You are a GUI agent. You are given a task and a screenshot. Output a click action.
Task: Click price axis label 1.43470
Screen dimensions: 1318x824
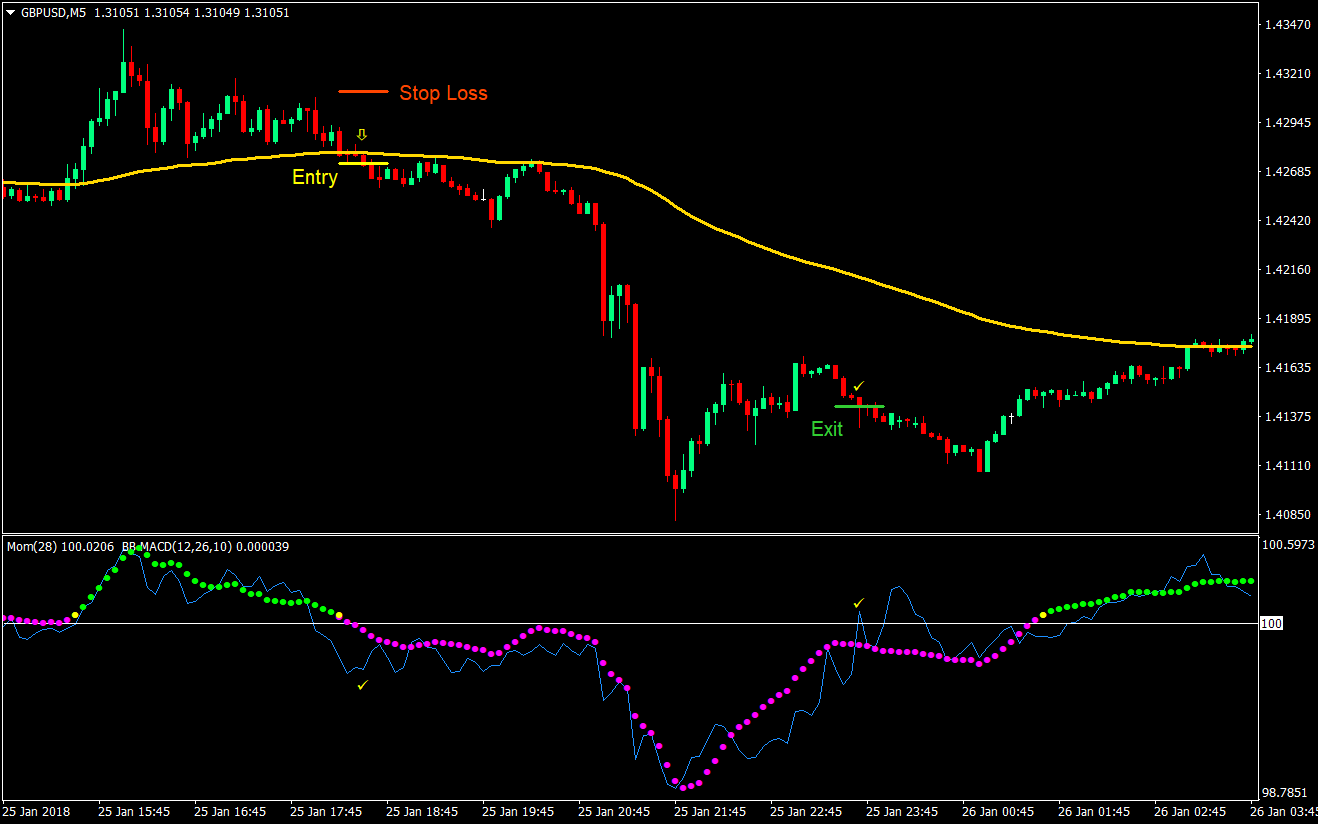coord(1286,24)
